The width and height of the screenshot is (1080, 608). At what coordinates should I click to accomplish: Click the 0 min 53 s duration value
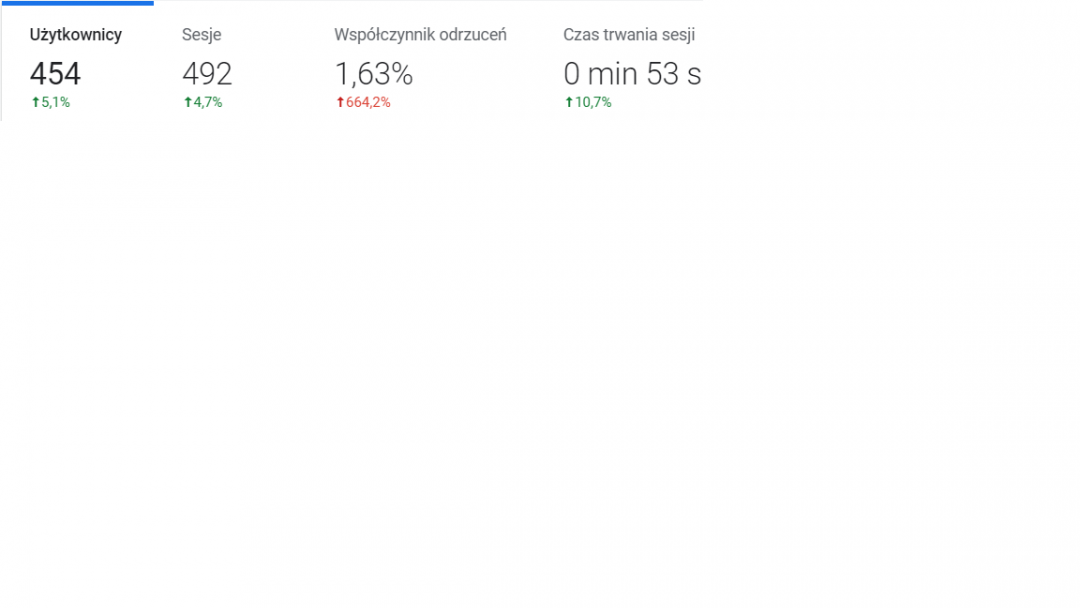[x=632, y=74]
